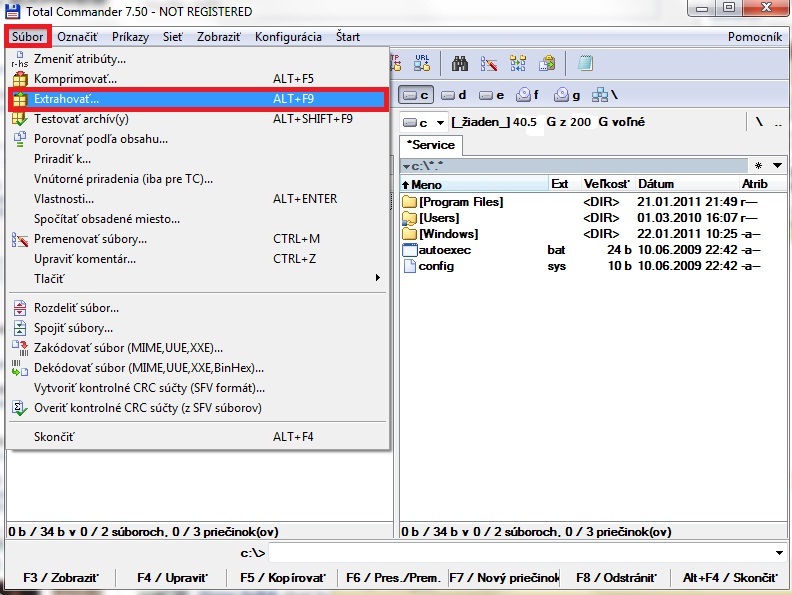Select CD drive g button
Screen dimensions: 792x595
click(x=567, y=95)
